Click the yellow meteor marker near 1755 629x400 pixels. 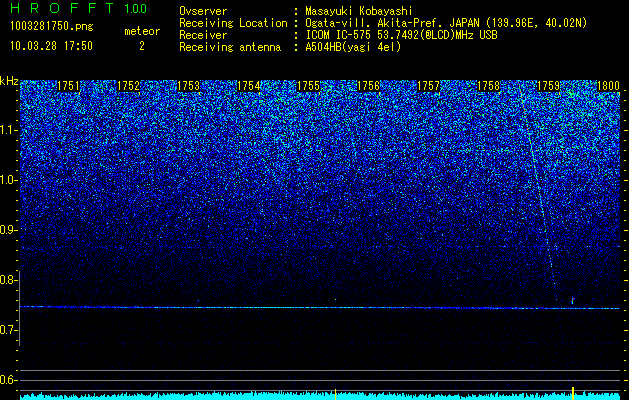(x=335, y=394)
